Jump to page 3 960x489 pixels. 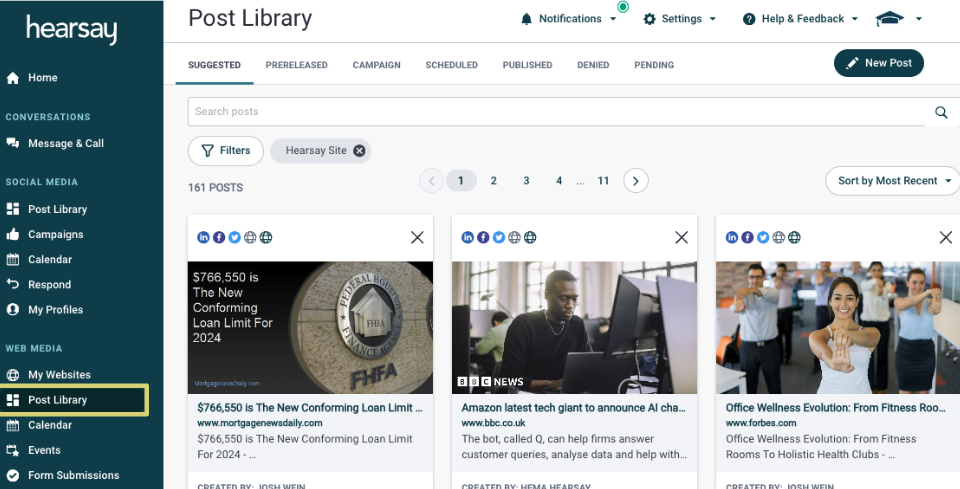(x=526, y=181)
